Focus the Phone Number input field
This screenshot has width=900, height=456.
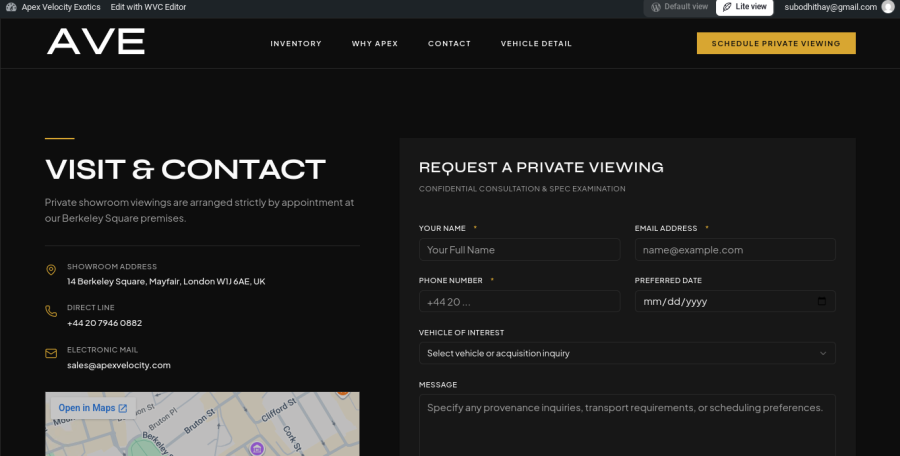click(519, 302)
